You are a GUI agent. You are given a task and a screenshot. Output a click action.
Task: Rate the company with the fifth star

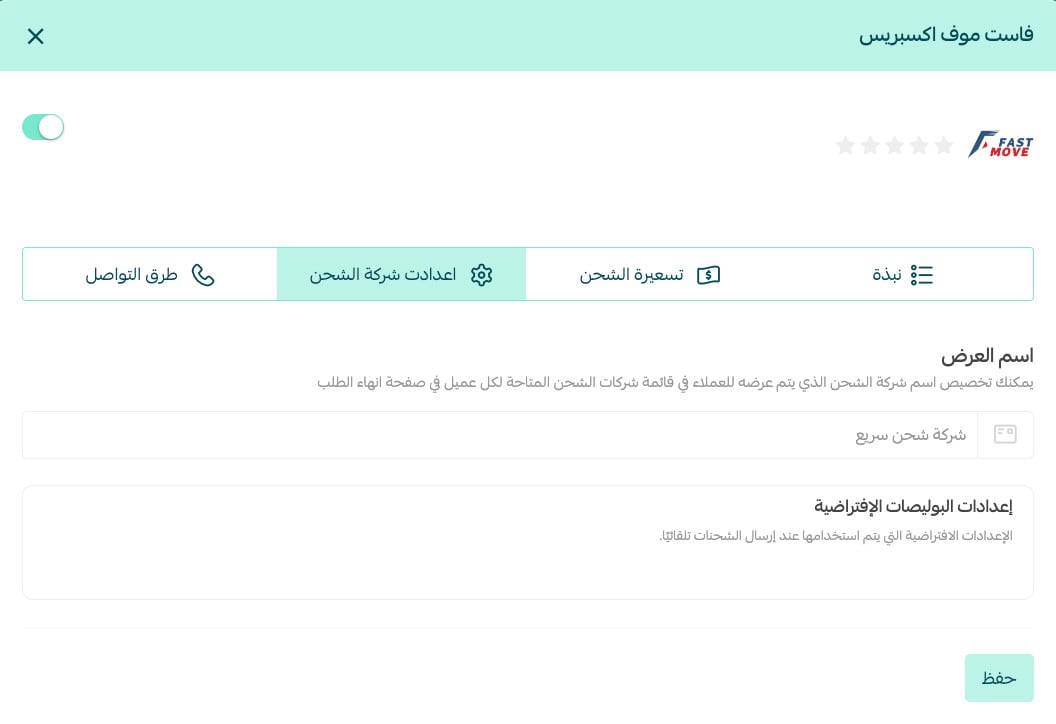pyautogui.click(x=845, y=145)
